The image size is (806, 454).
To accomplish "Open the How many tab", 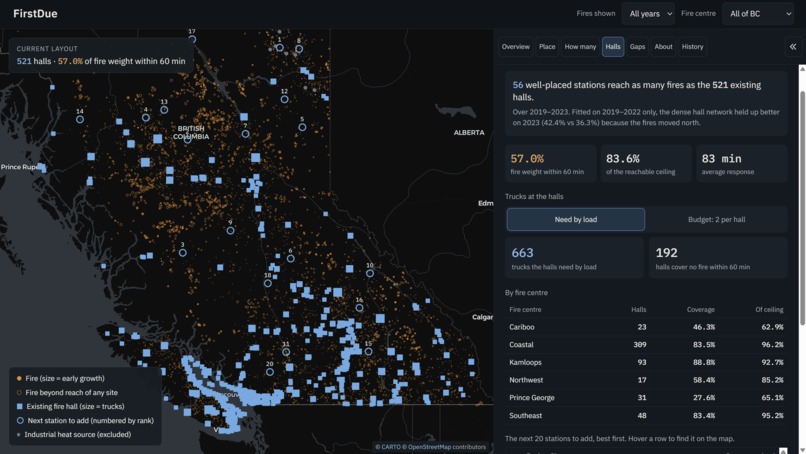I will (580, 47).
